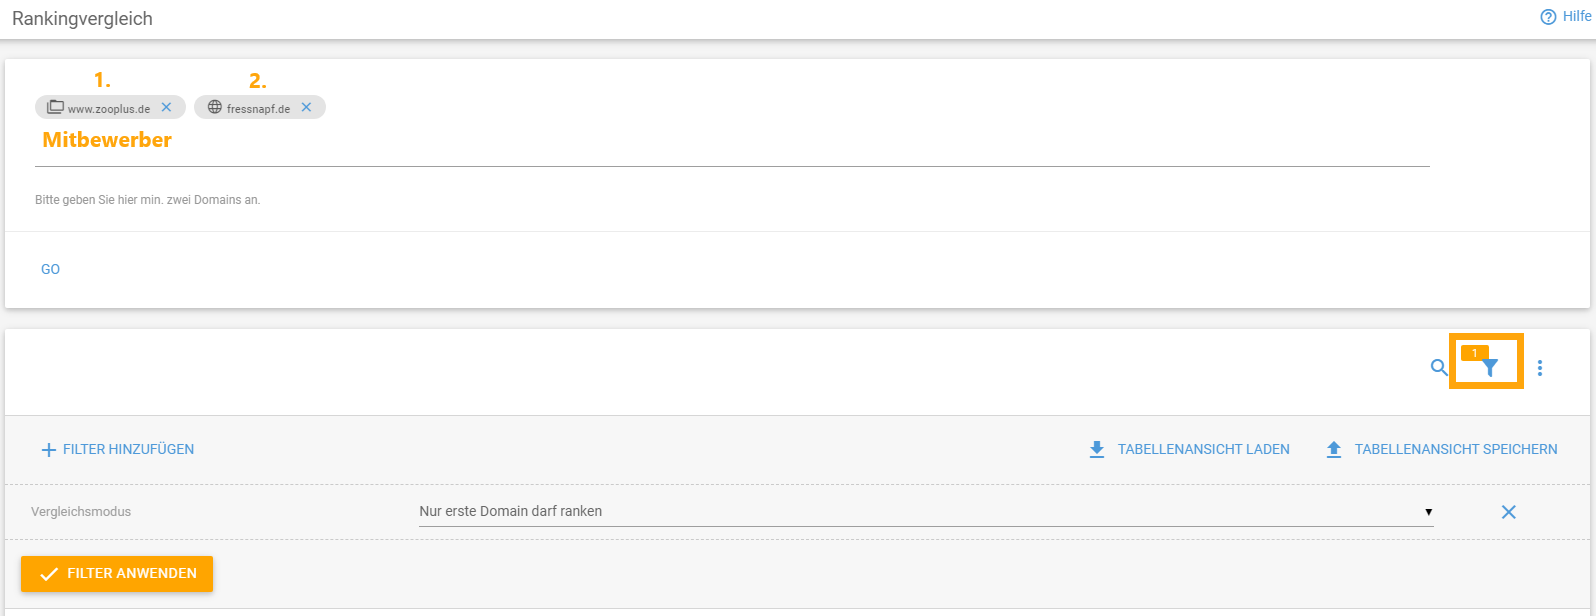
Task: Click the Filter hinzufügen link
Action: pos(129,450)
